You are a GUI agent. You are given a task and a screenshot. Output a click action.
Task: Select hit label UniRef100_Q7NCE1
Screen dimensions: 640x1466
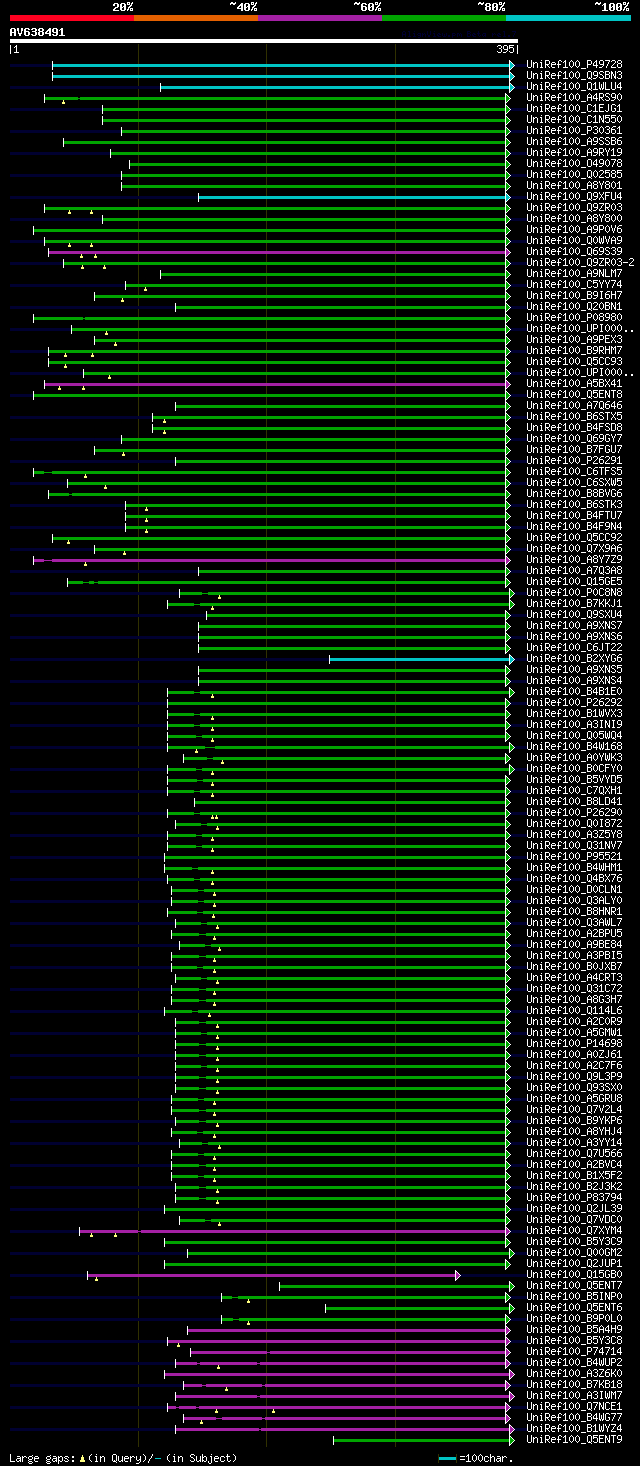click(574, 1406)
